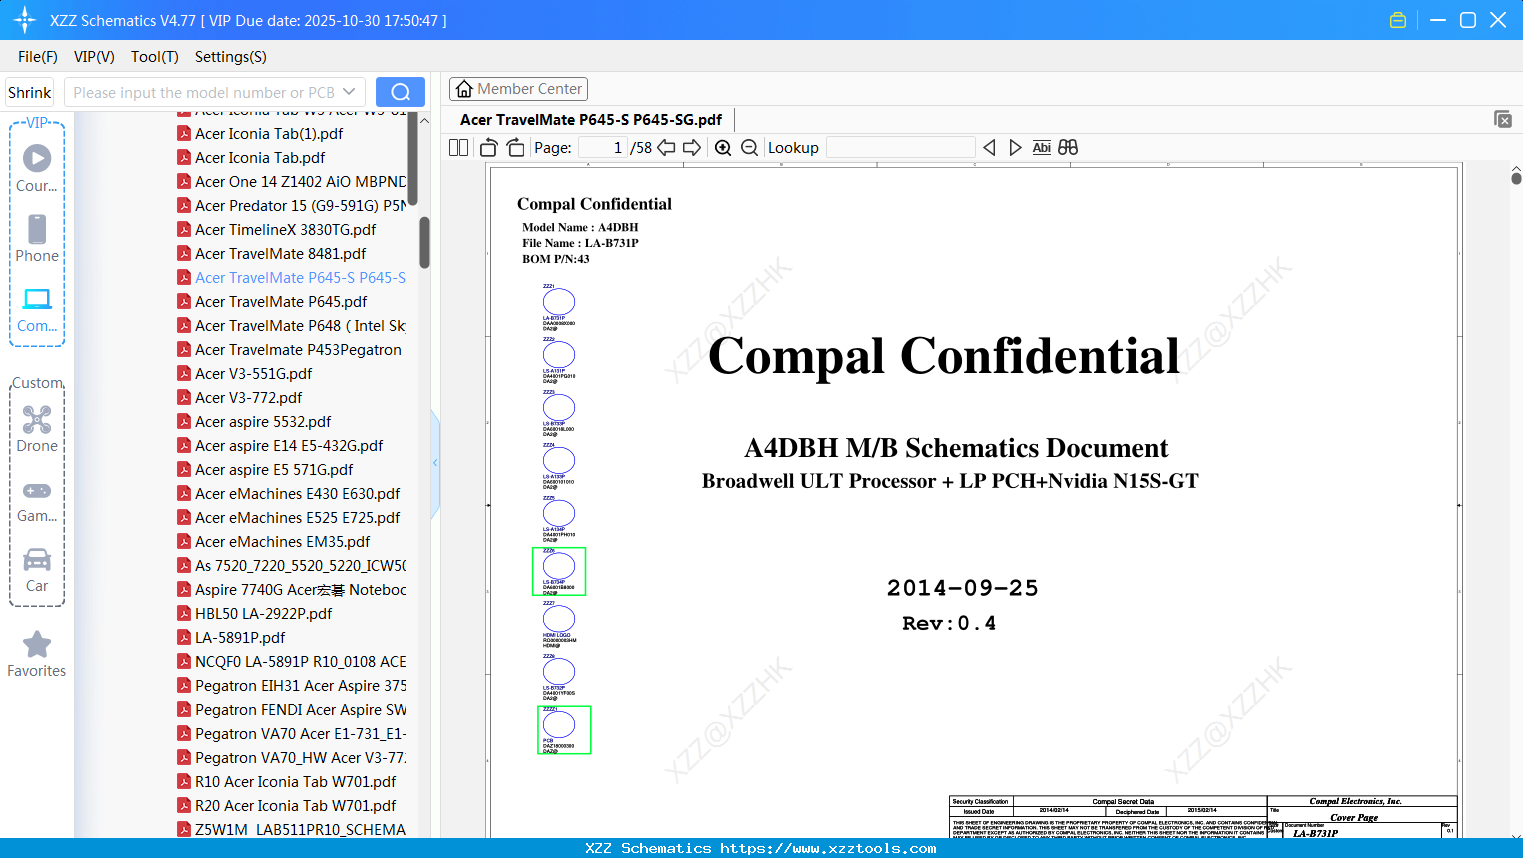
Task: Open Pegatron EIH31 Acer Aspire file
Action: [301, 685]
